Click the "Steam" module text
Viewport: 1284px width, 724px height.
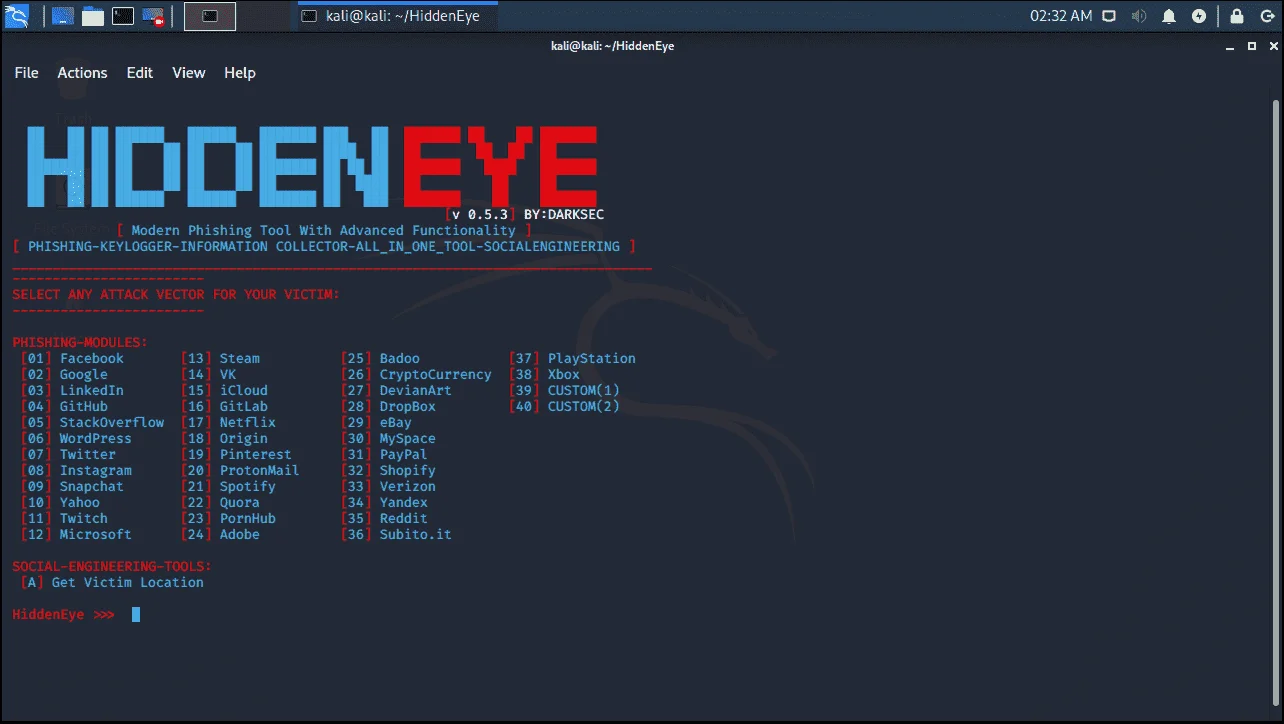pyautogui.click(x=240, y=359)
